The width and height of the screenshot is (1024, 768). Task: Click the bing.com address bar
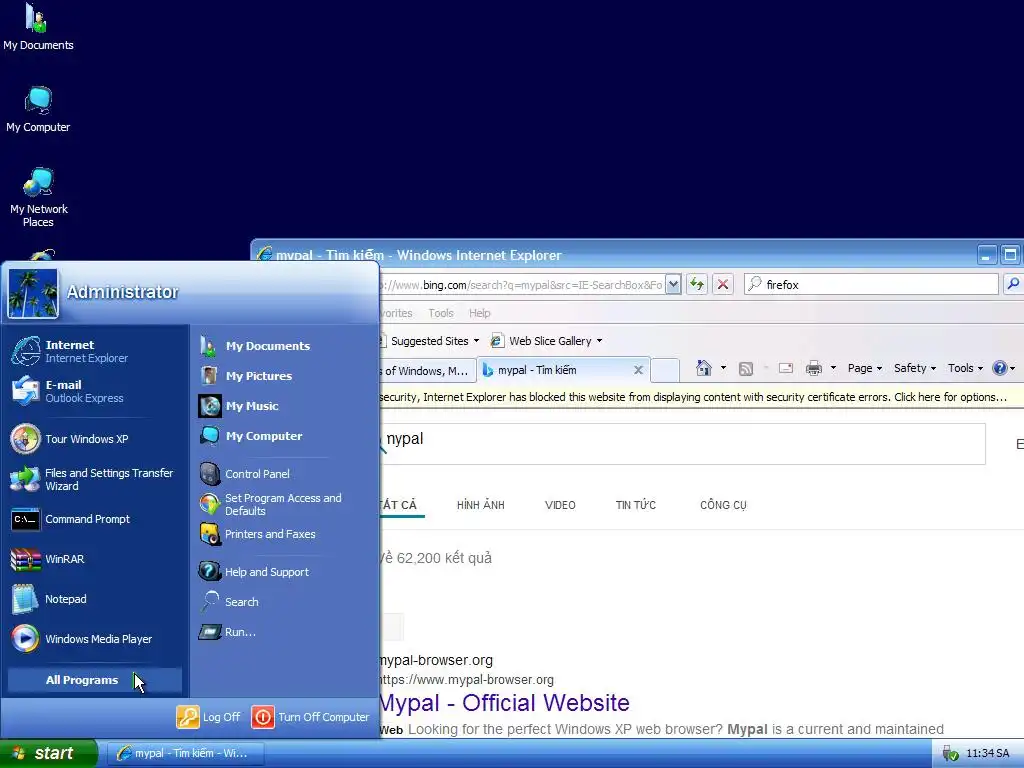tap(522, 285)
